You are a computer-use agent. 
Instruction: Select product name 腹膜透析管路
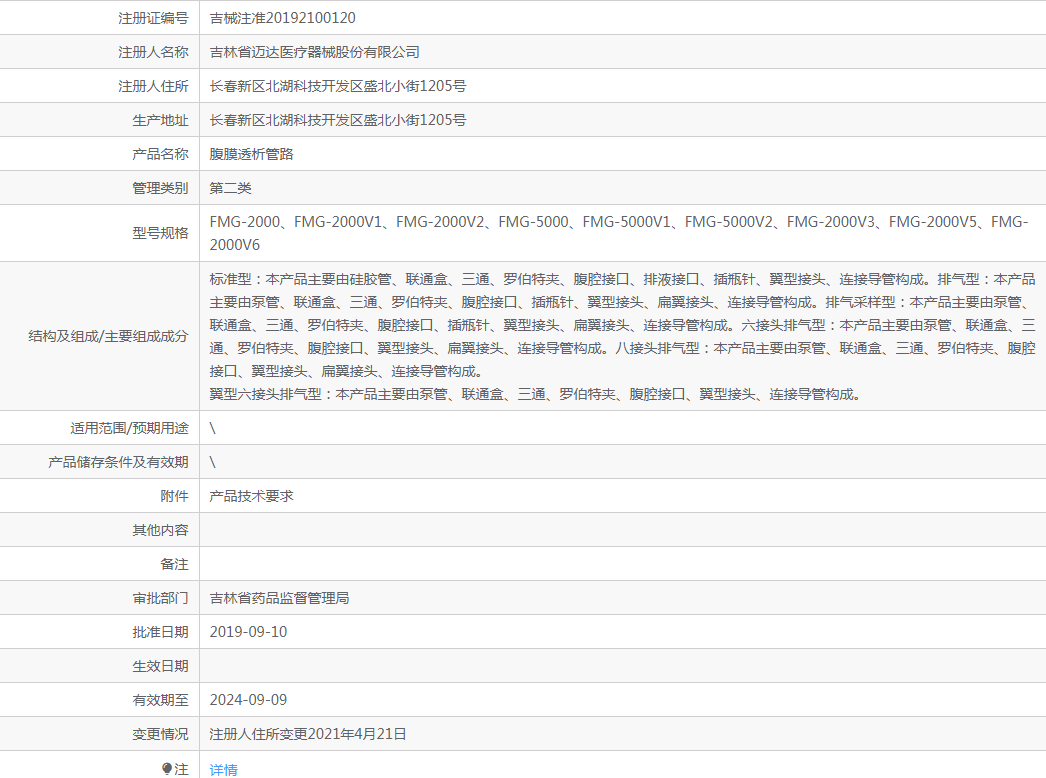[x=251, y=154]
